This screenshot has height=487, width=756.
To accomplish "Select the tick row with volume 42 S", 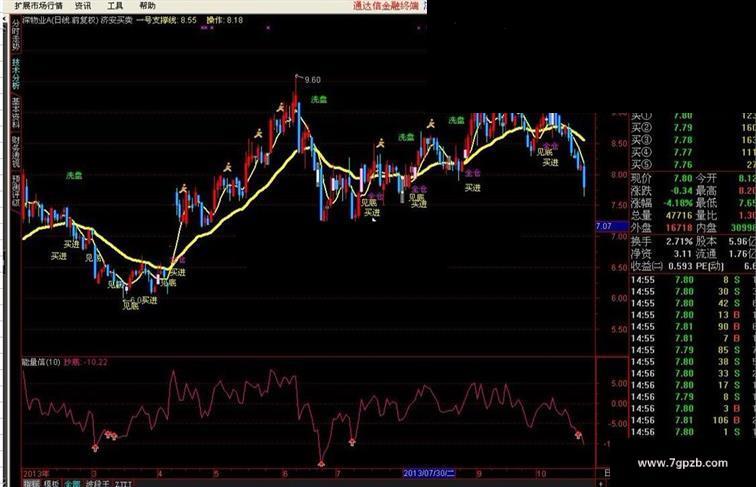I will [693, 303].
